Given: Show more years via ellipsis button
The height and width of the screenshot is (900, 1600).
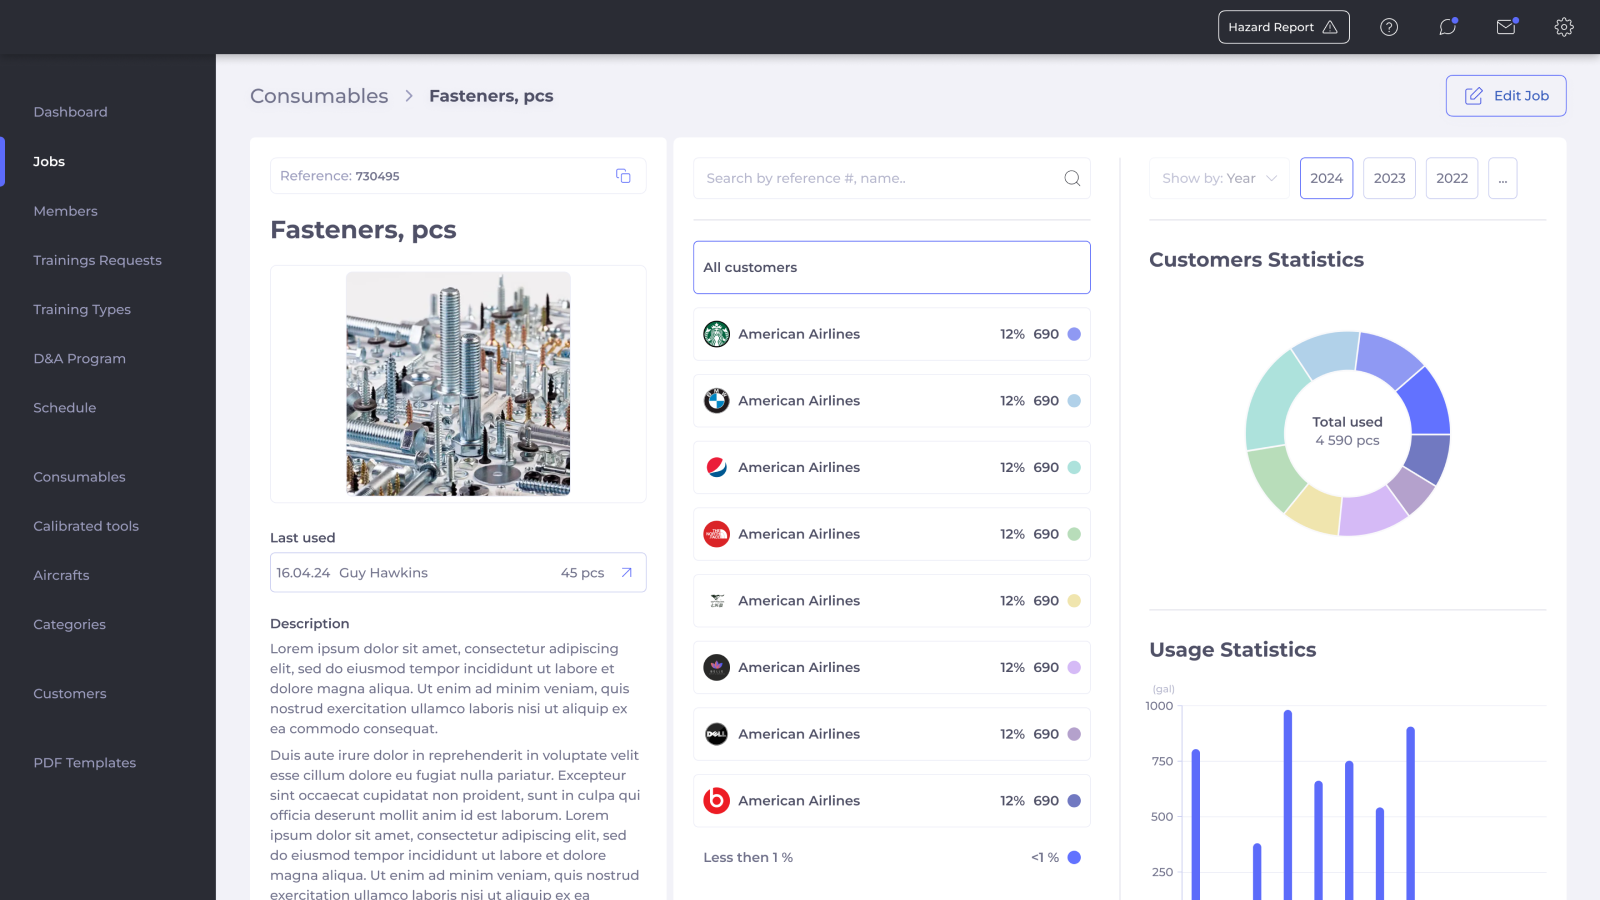Looking at the screenshot, I should tap(1502, 178).
